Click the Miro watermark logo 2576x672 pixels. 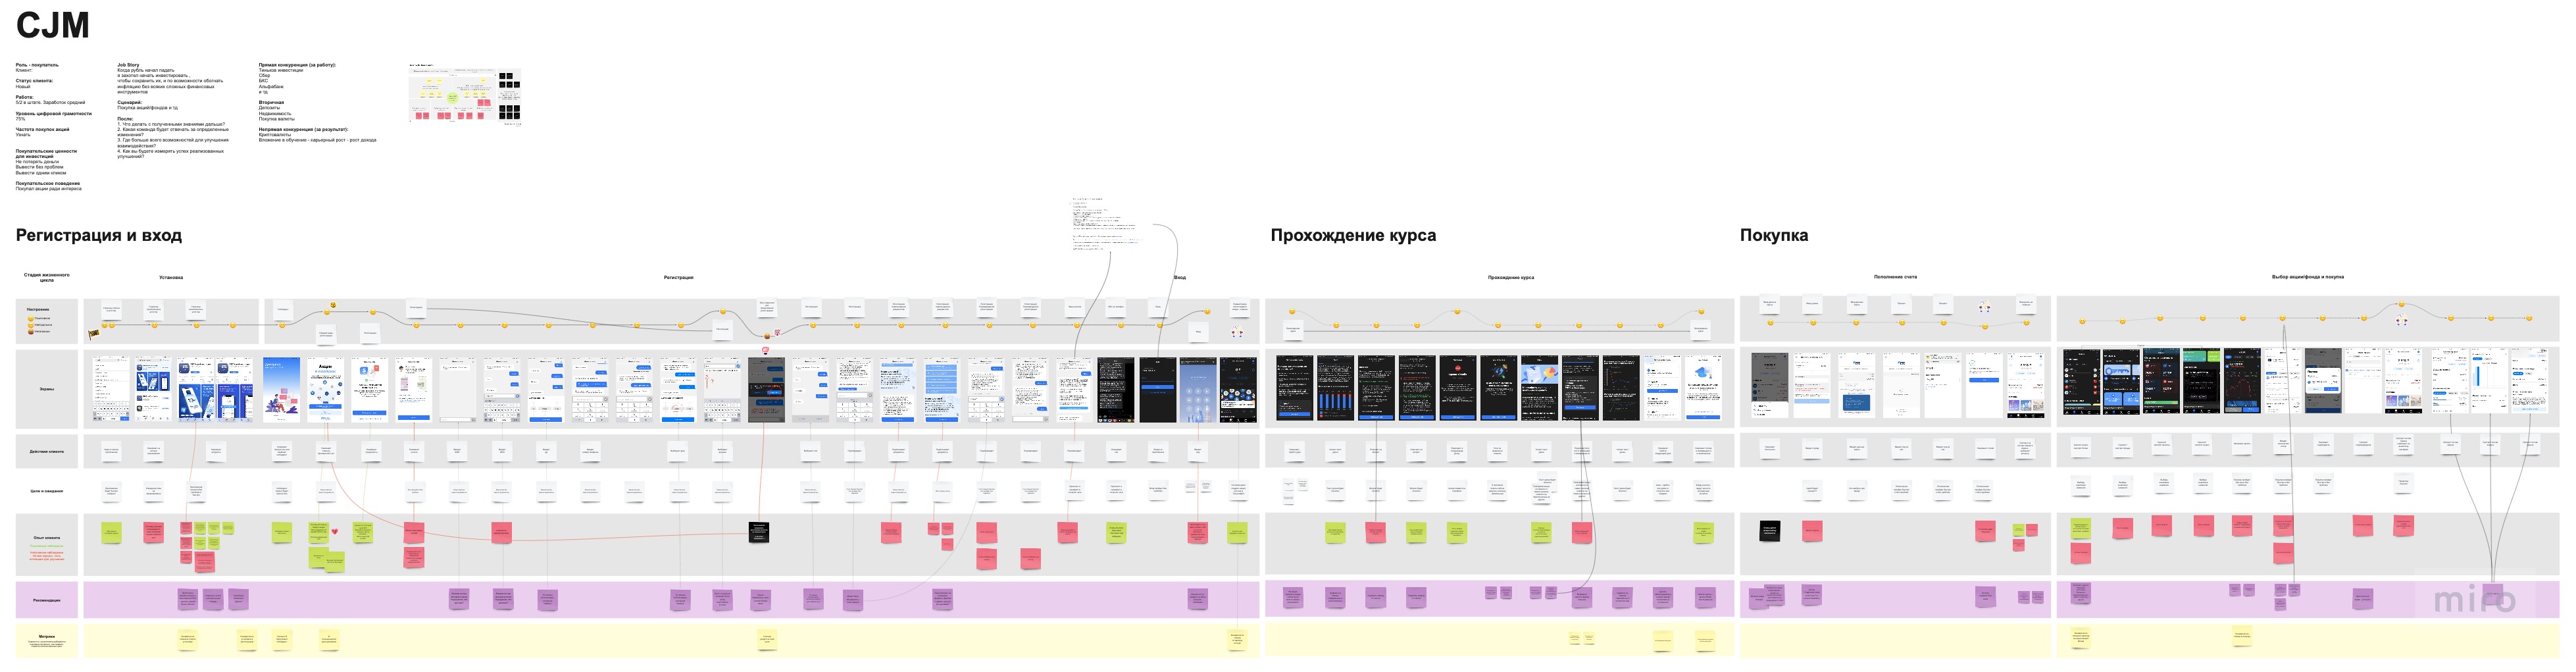tap(2474, 599)
